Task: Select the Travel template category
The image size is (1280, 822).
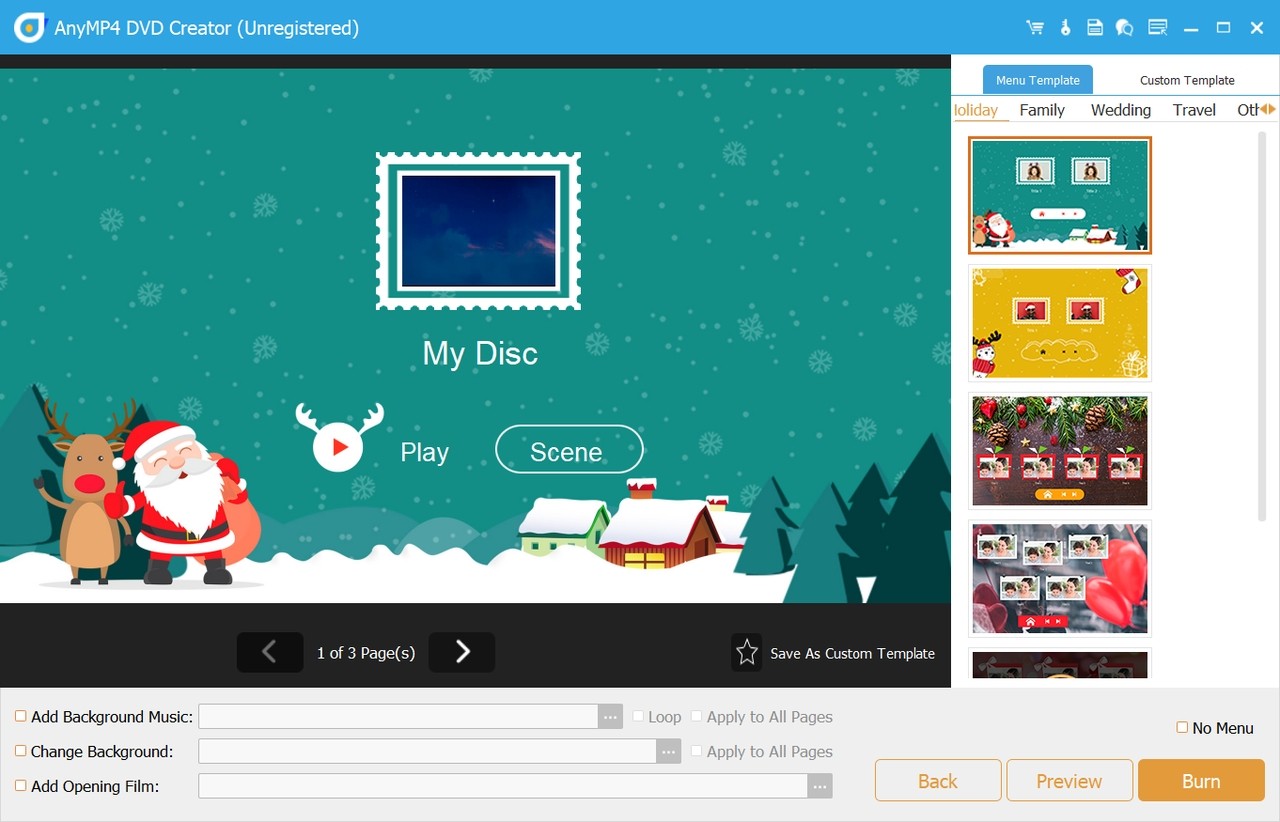Action: pos(1194,110)
